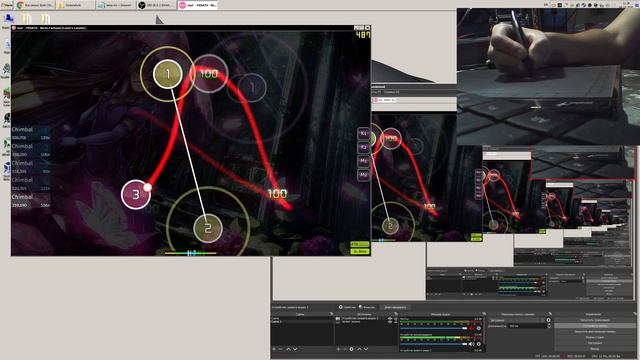
Task: Toggle Studio Mode button in OBS controls
Action: [595, 337]
